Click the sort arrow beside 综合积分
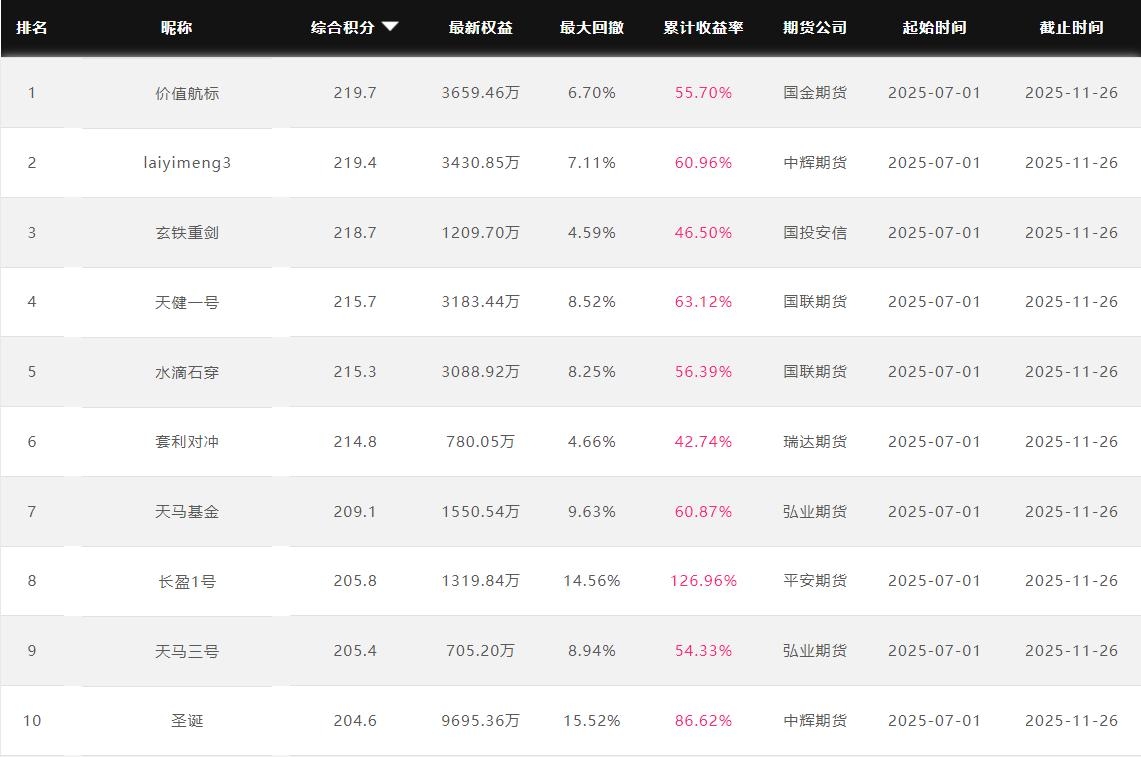This screenshot has height=757, width=1141. click(x=390, y=27)
